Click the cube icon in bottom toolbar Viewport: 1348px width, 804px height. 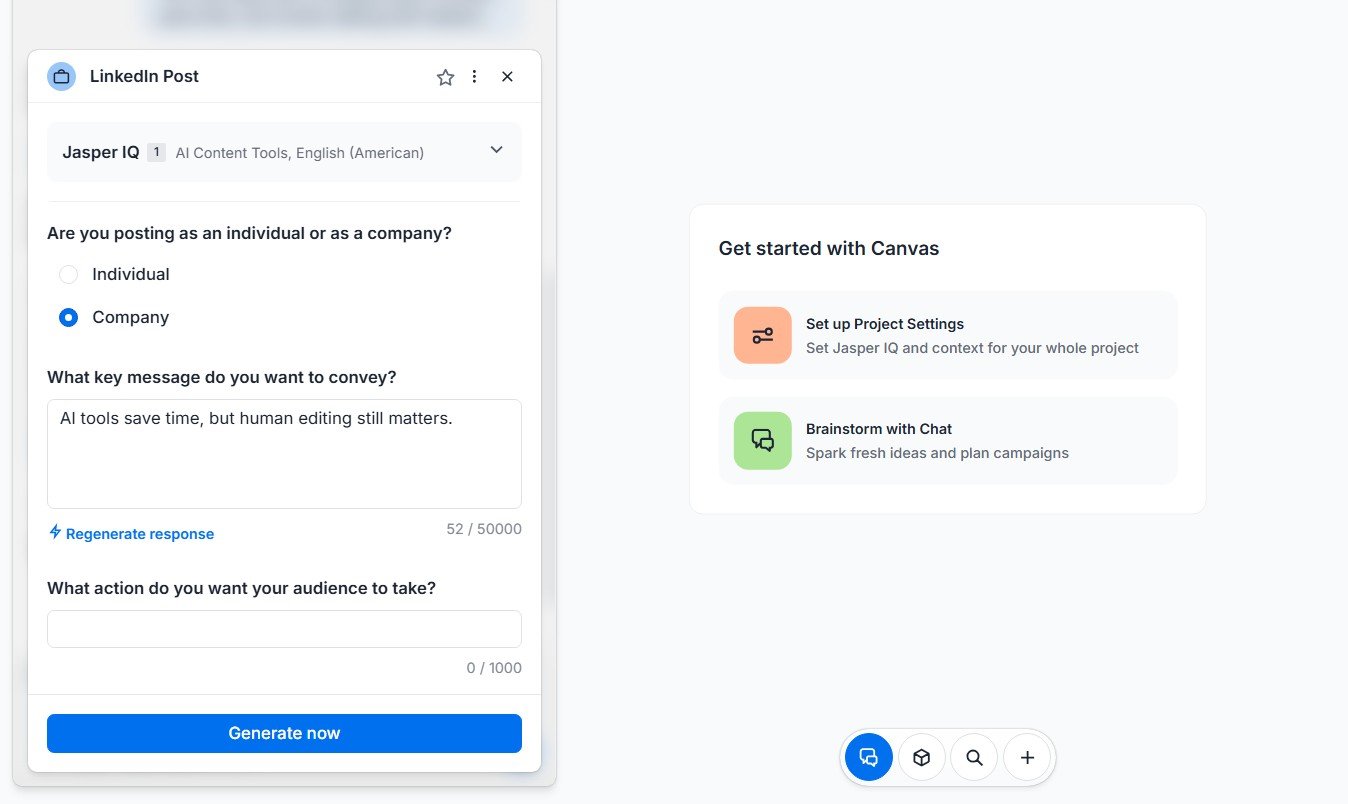point(922,758)
